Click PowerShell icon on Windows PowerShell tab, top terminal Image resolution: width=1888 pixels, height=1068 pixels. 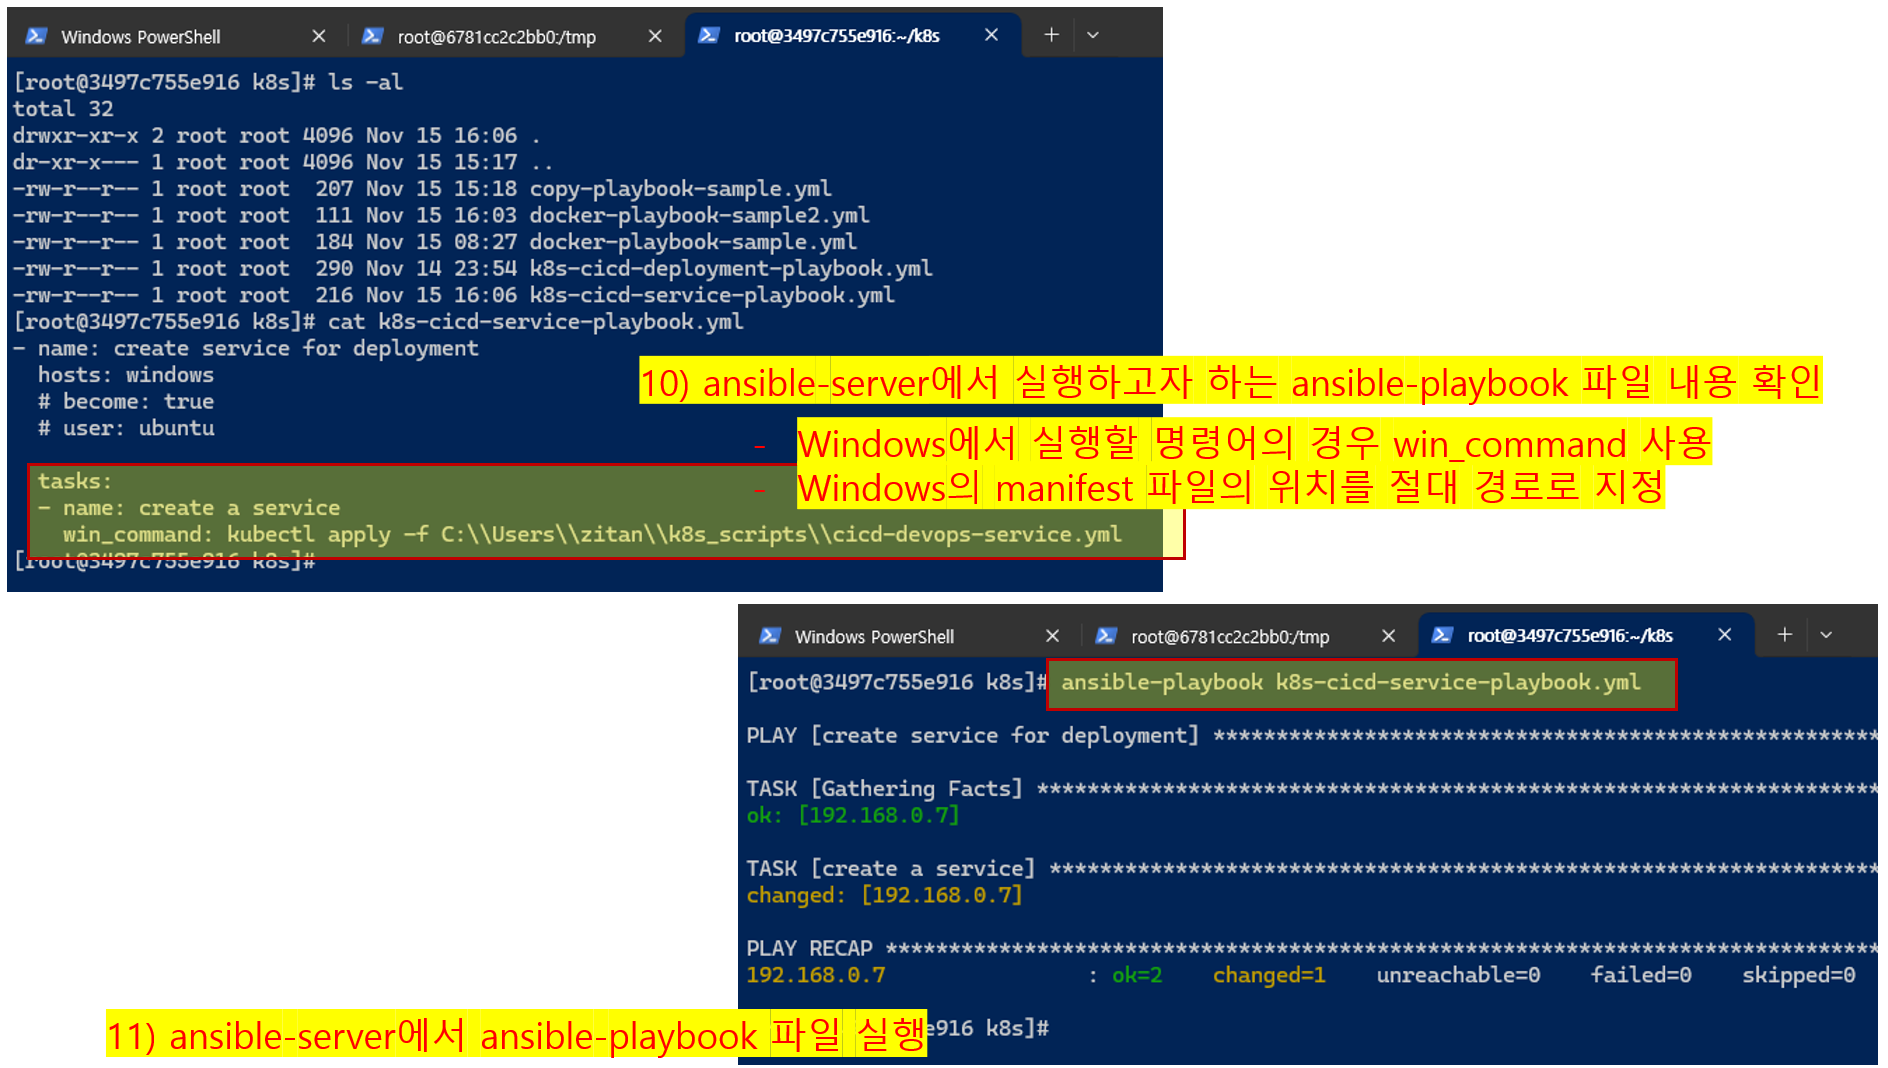pos(36,36)
